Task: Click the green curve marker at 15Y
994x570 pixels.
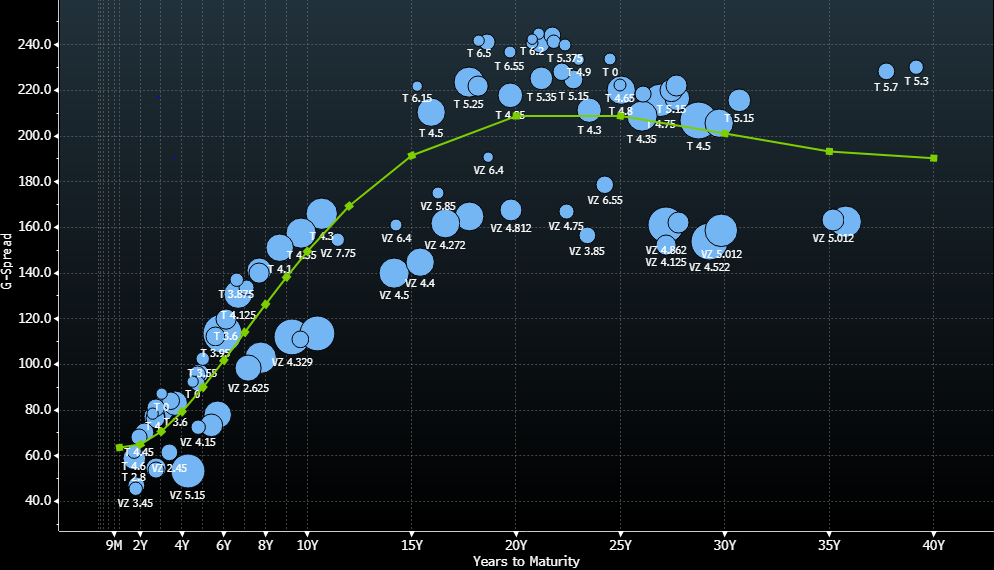Action: (412, 155)
